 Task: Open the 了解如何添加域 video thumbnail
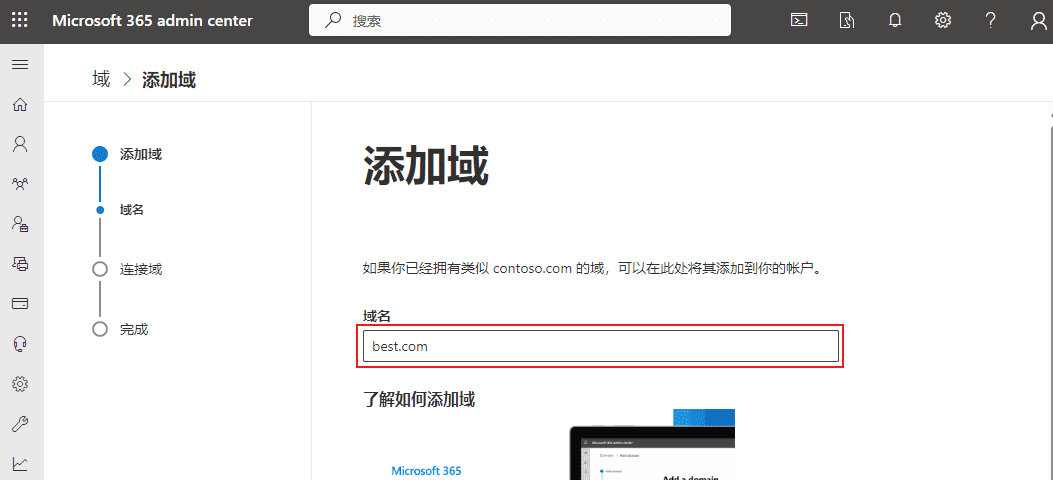pyautogui.click(x=549, y=444)
